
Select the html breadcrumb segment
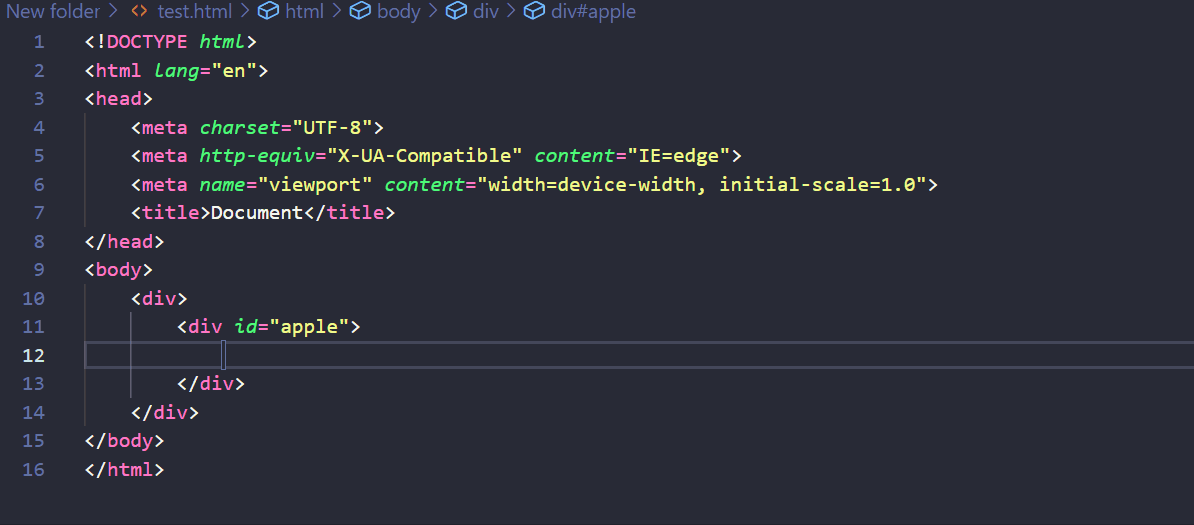click(x=304, y=11)
